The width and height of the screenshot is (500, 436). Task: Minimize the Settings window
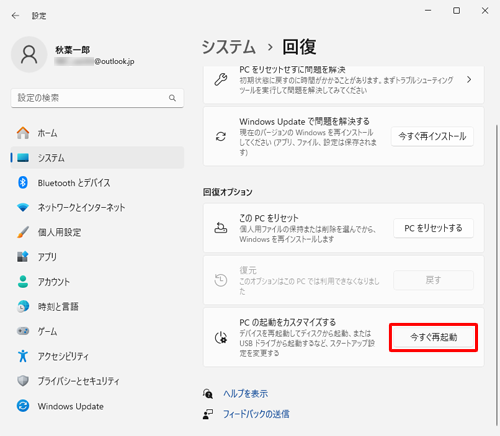(x=428, y=11)
